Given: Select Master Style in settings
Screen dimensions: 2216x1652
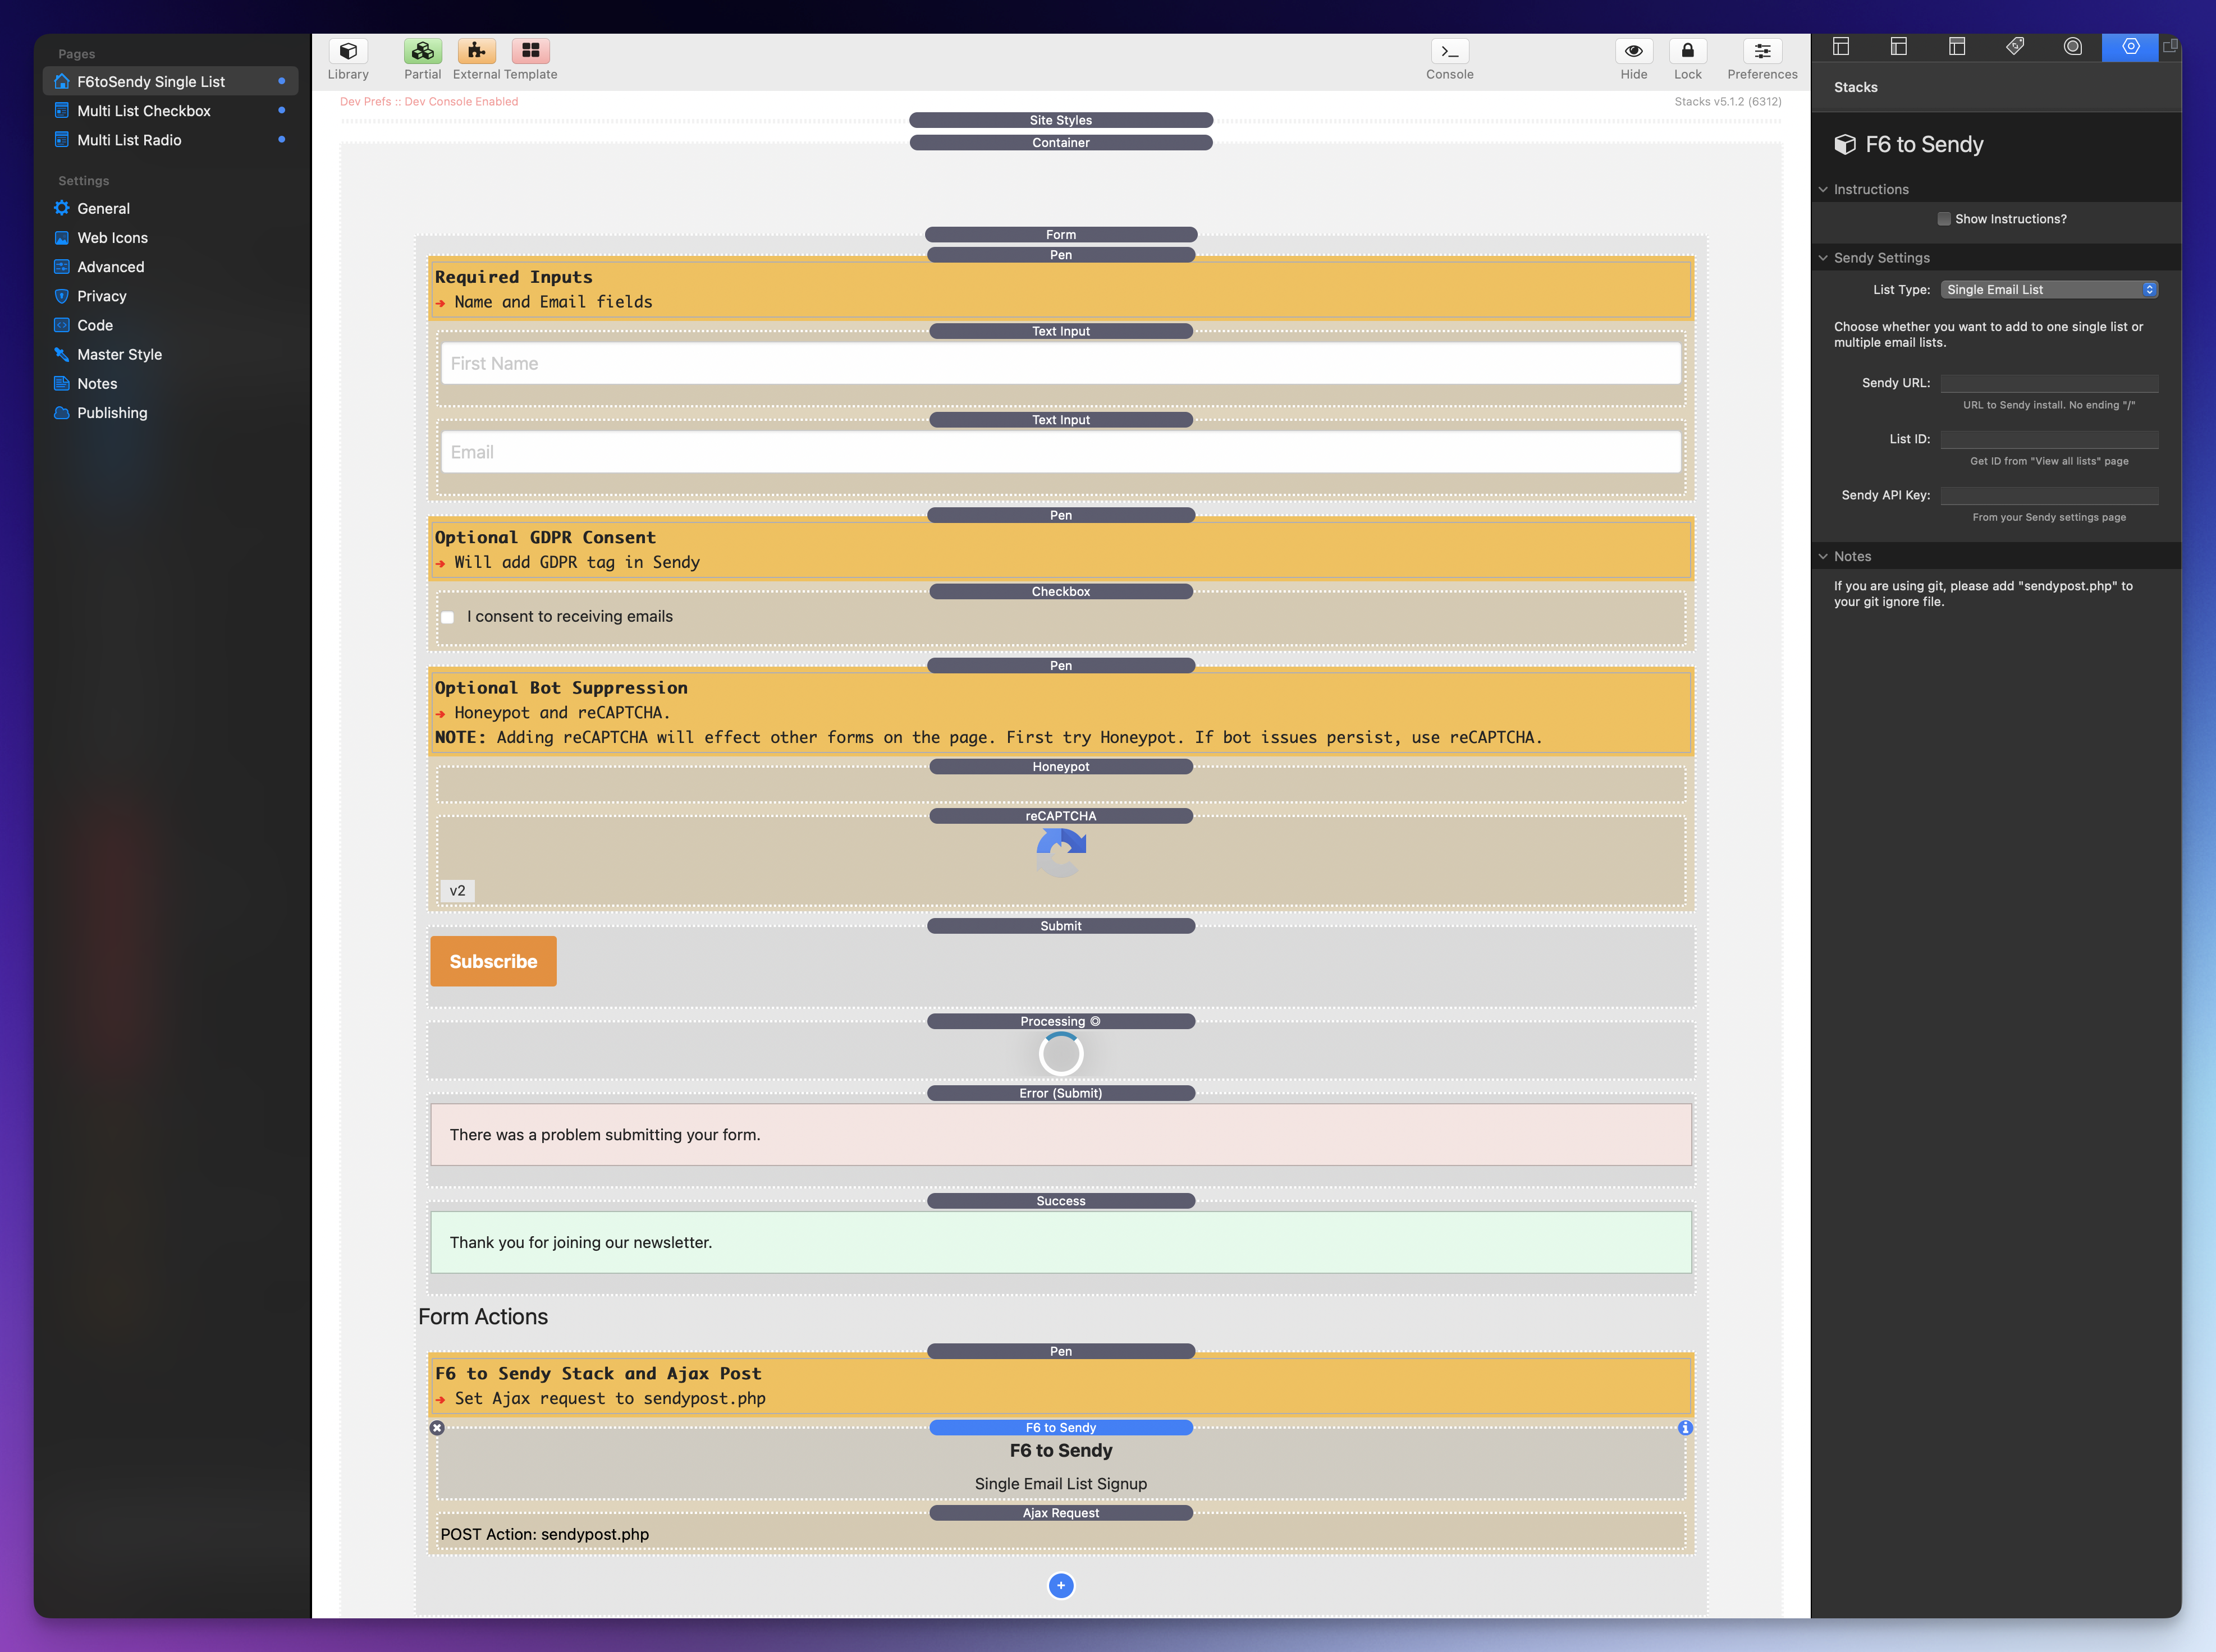Looking at the screenshot, I should [x=119, y=354].
